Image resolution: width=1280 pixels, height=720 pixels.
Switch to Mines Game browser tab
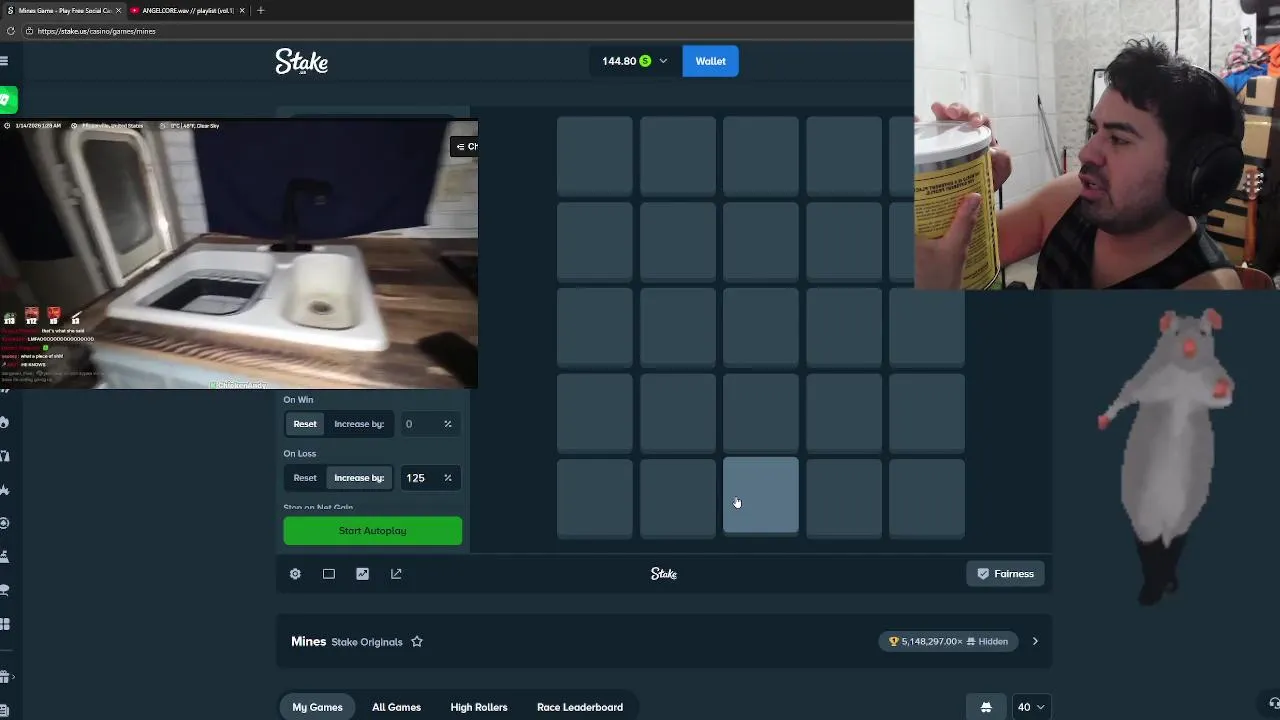pos(64,10)
